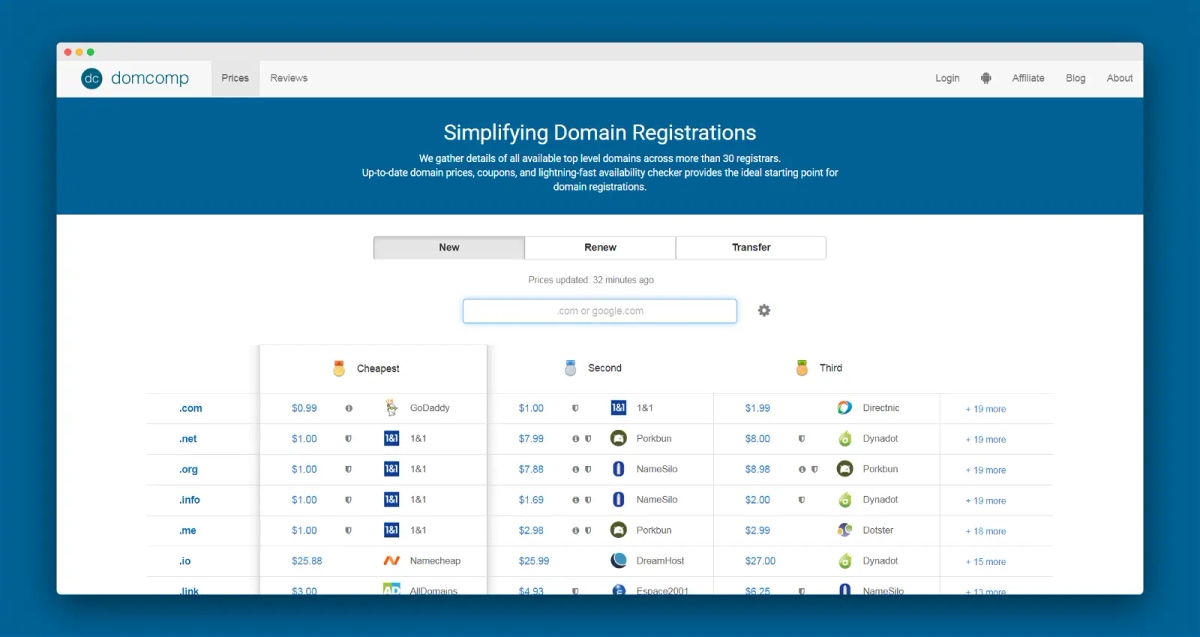Screen dimensions: 1200x637
Task: Click the NameSilo logo in .org row
Action: pos(618,469)
